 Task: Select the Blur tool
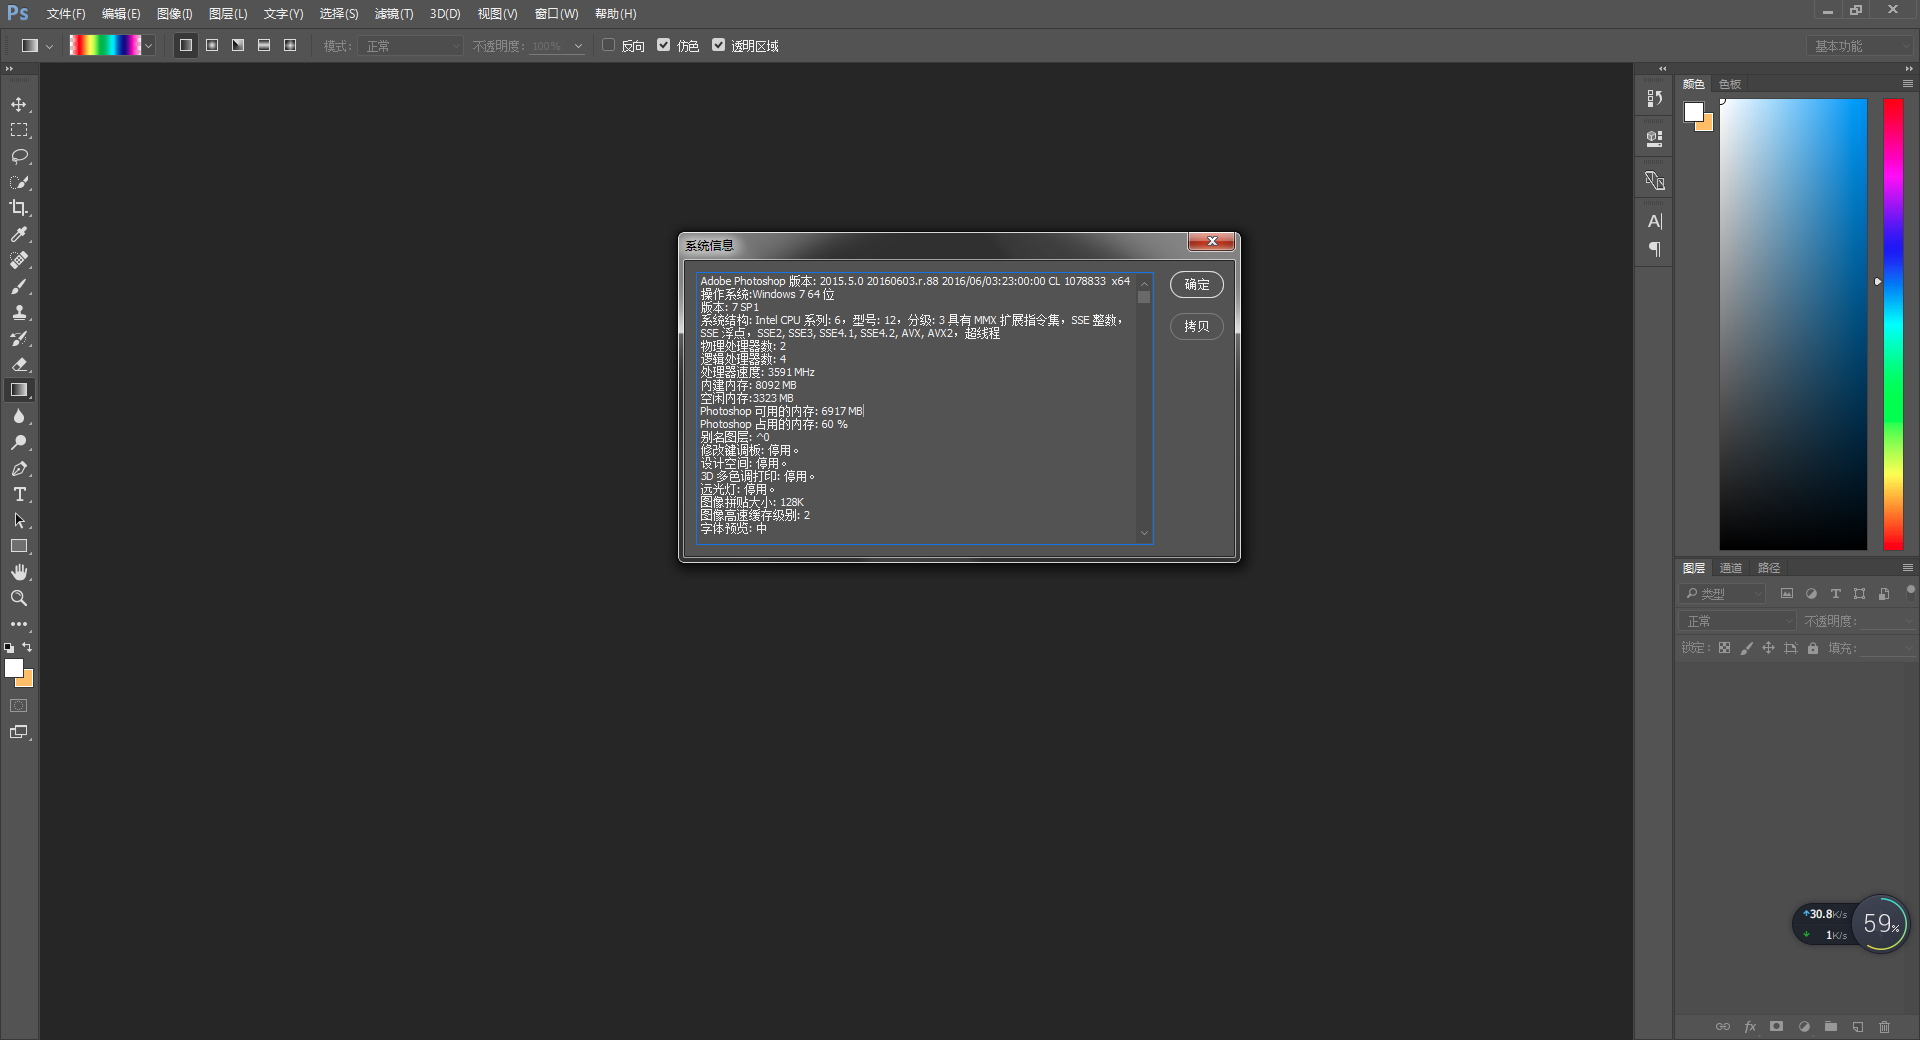pyautogui.click(x=19, y=417)
